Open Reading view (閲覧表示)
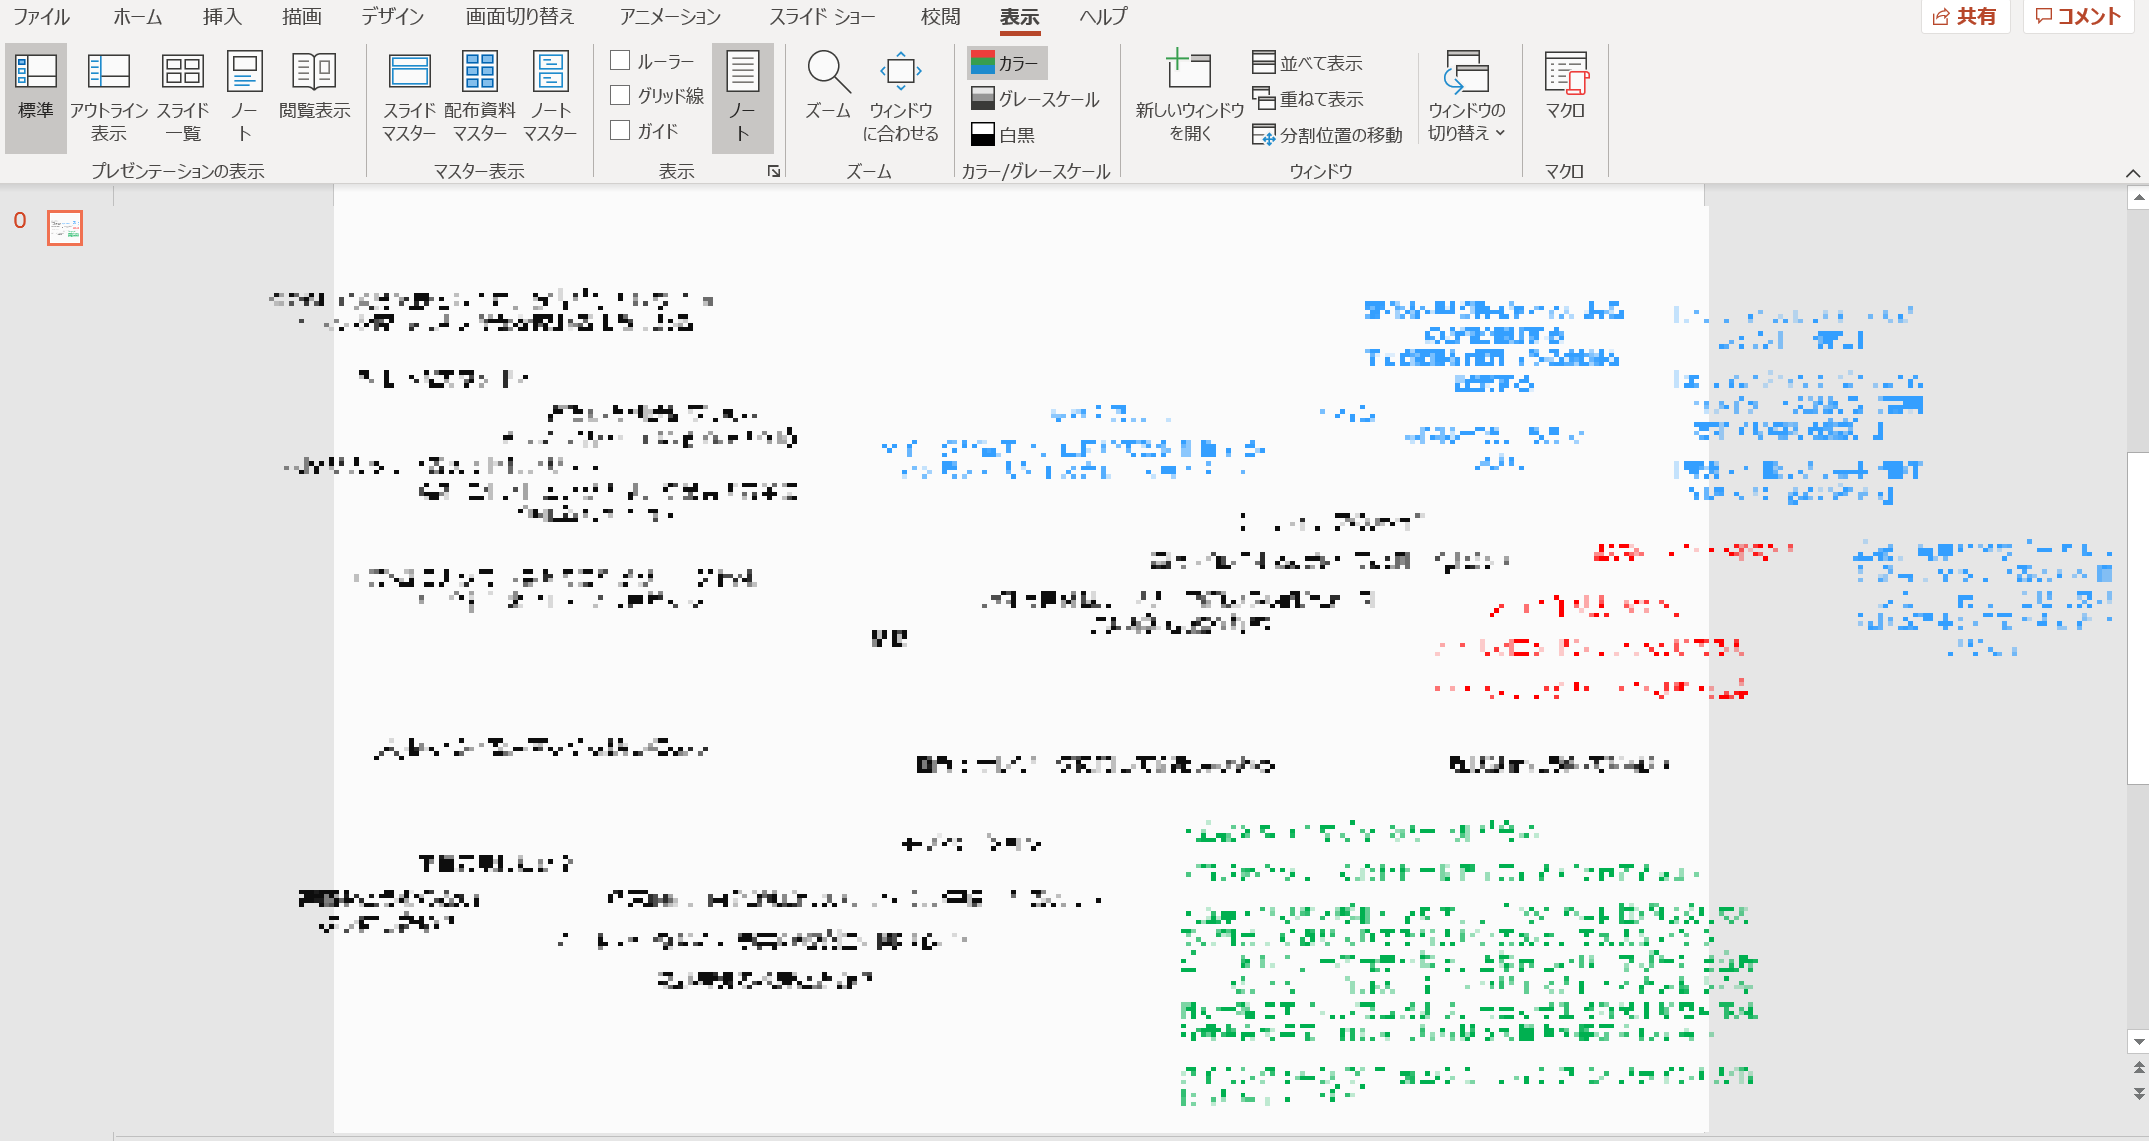 (x=314, y=87)
